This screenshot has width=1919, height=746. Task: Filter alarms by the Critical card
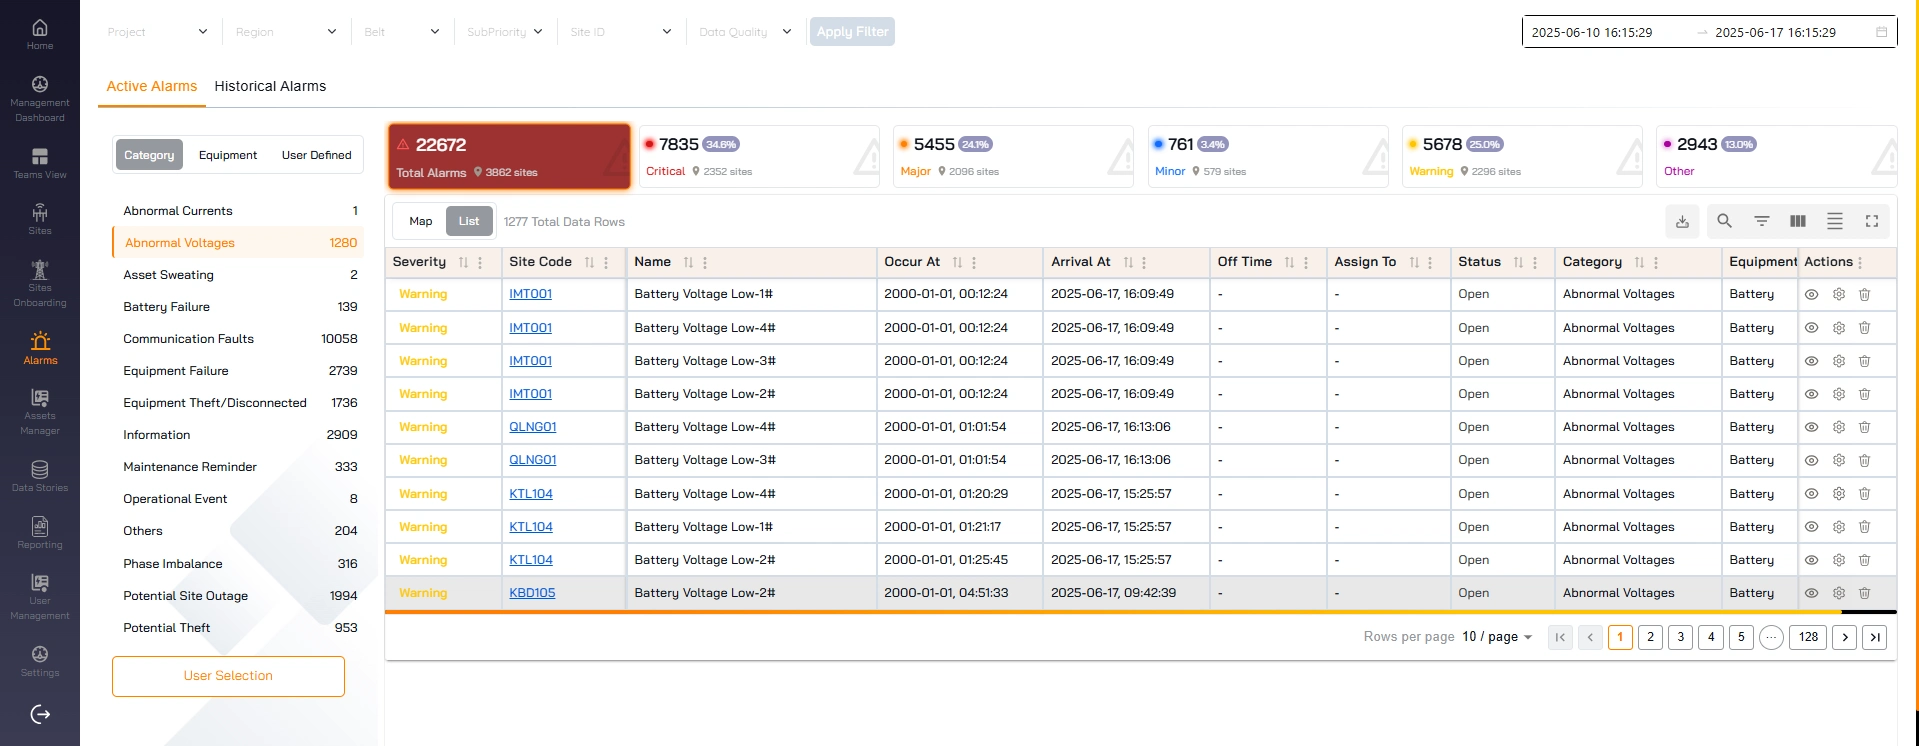760,156
